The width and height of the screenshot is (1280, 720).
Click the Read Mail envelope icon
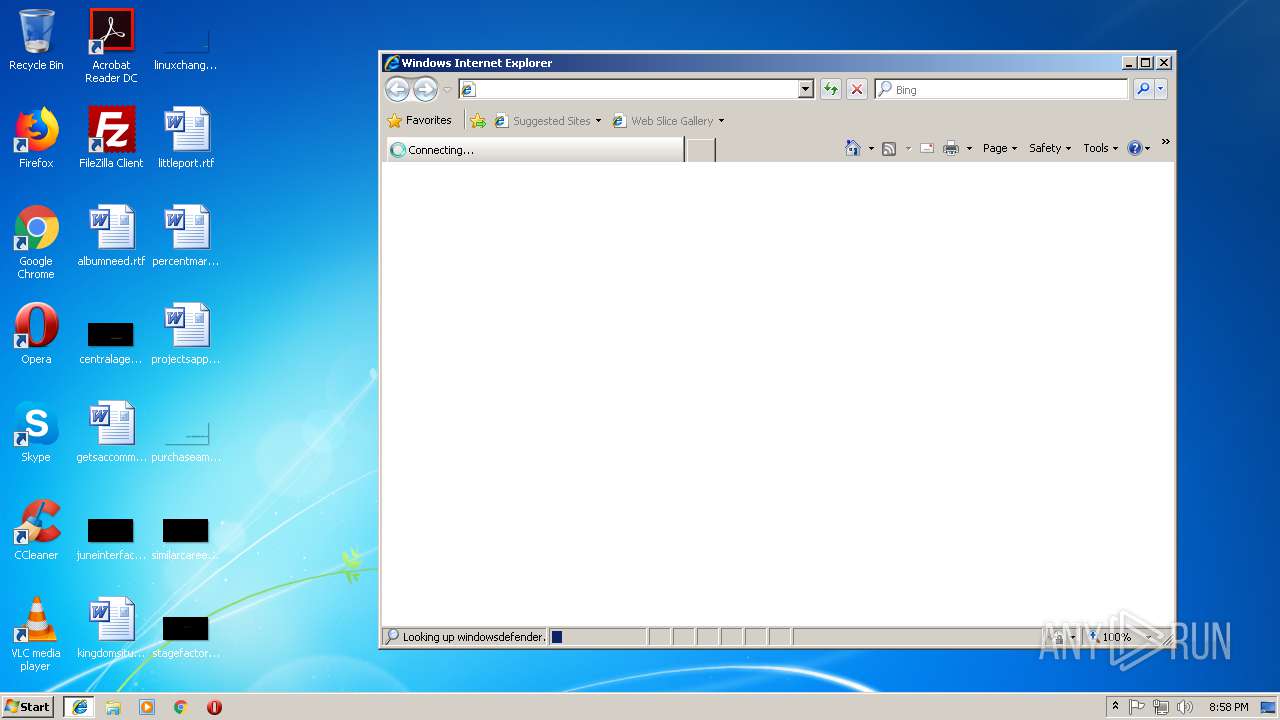coord(927,148)
